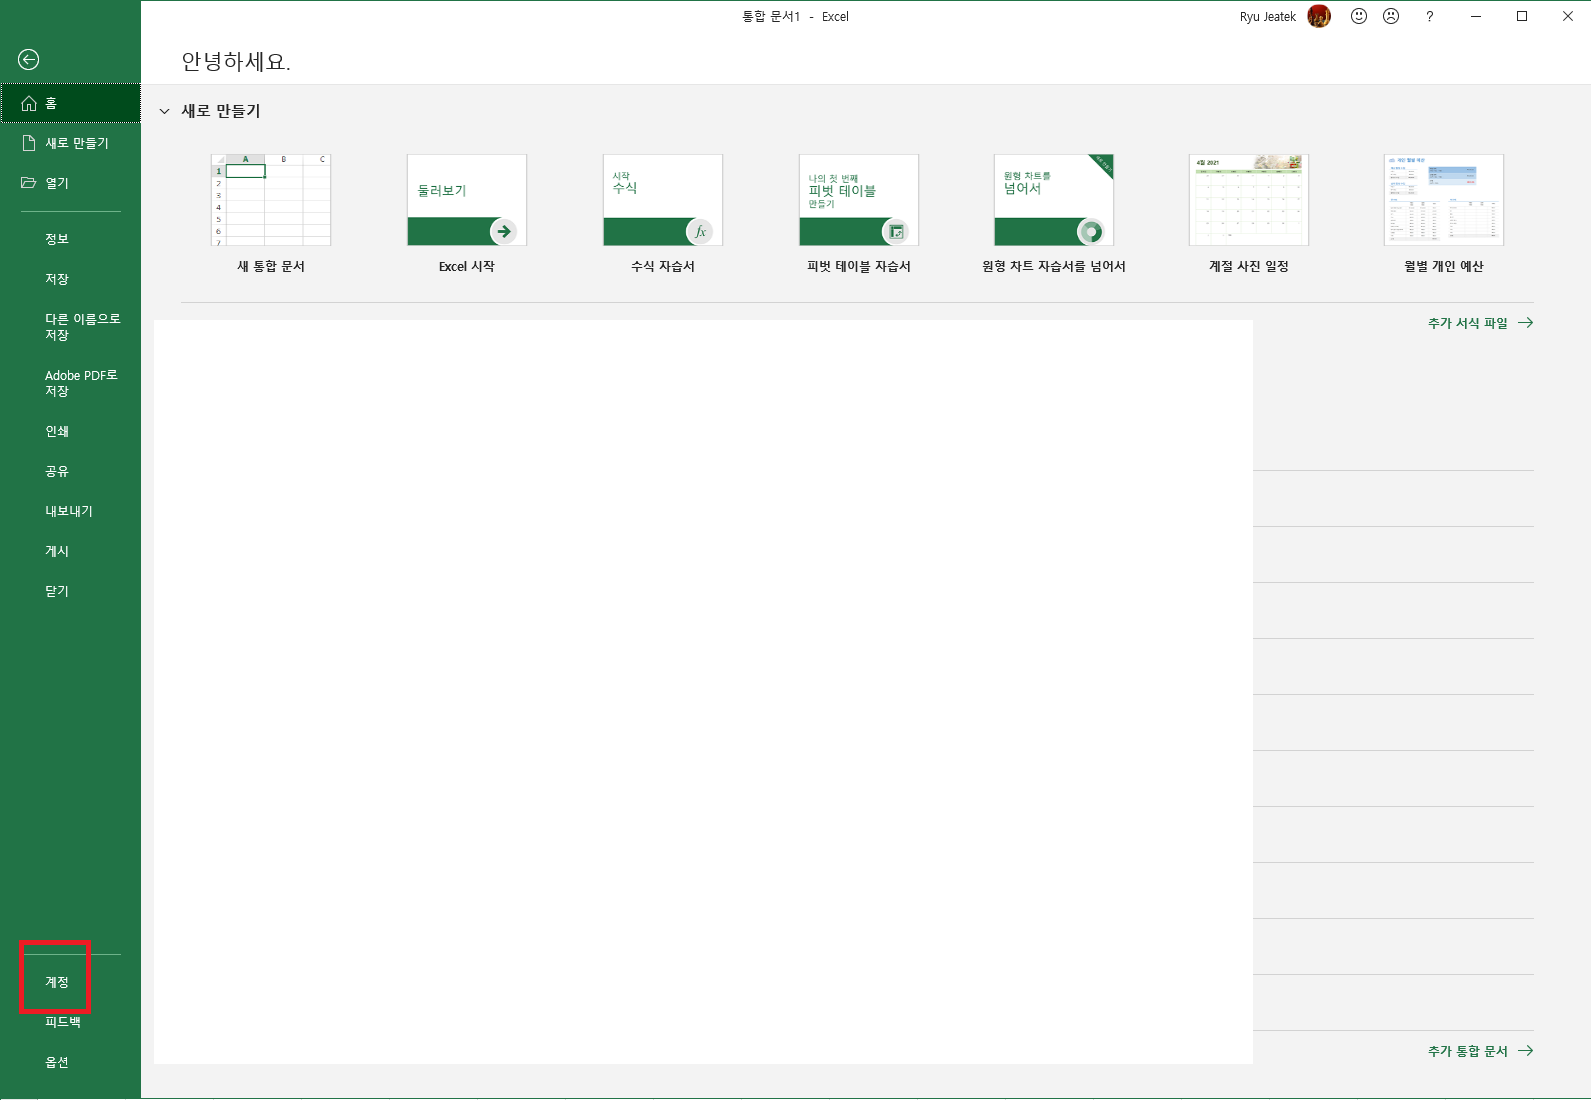
Task: Collapse the 새로 만들기 section chevron
Action: [165, 111]
